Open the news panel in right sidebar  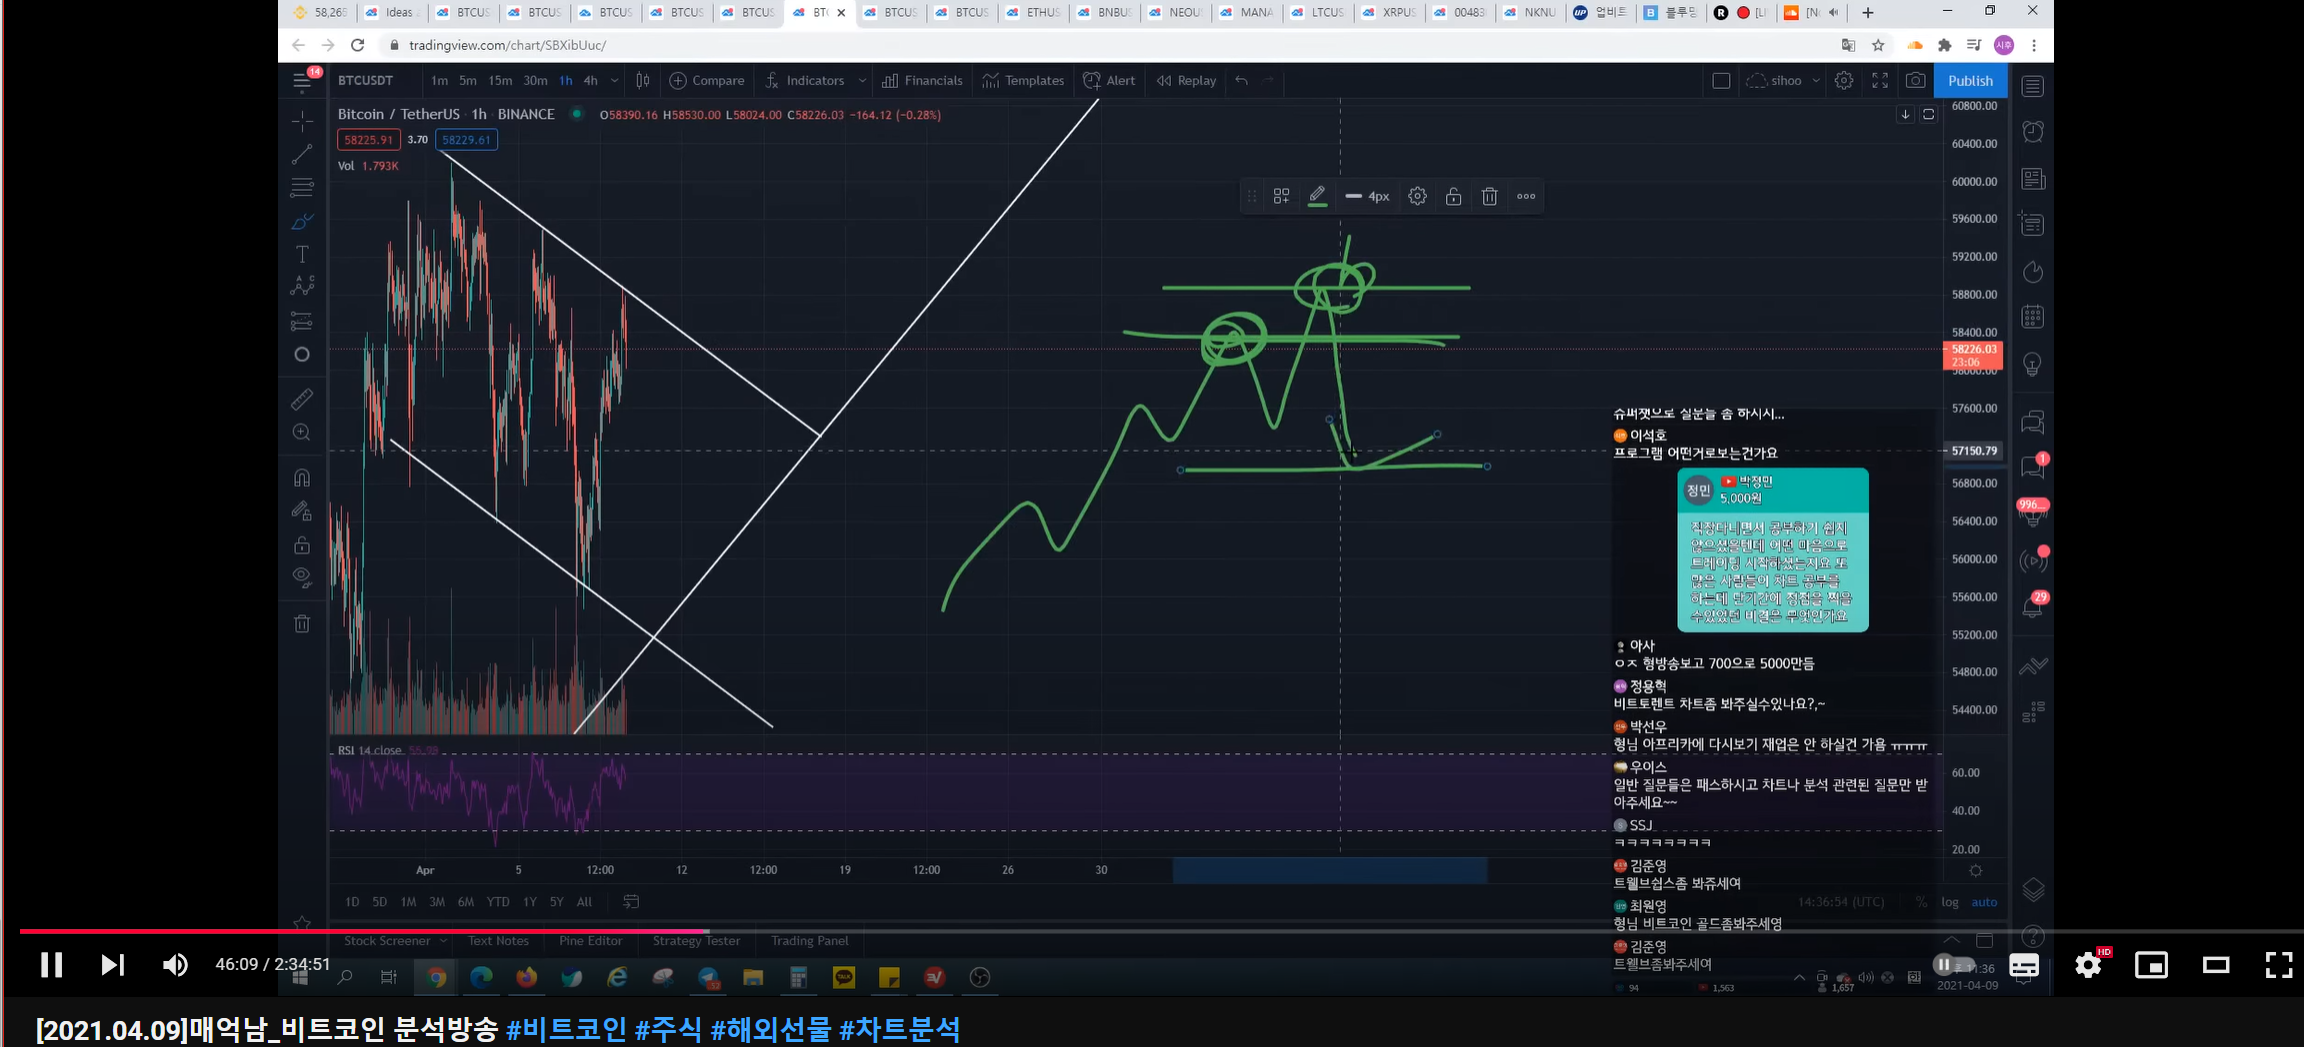click(2032, 179)
